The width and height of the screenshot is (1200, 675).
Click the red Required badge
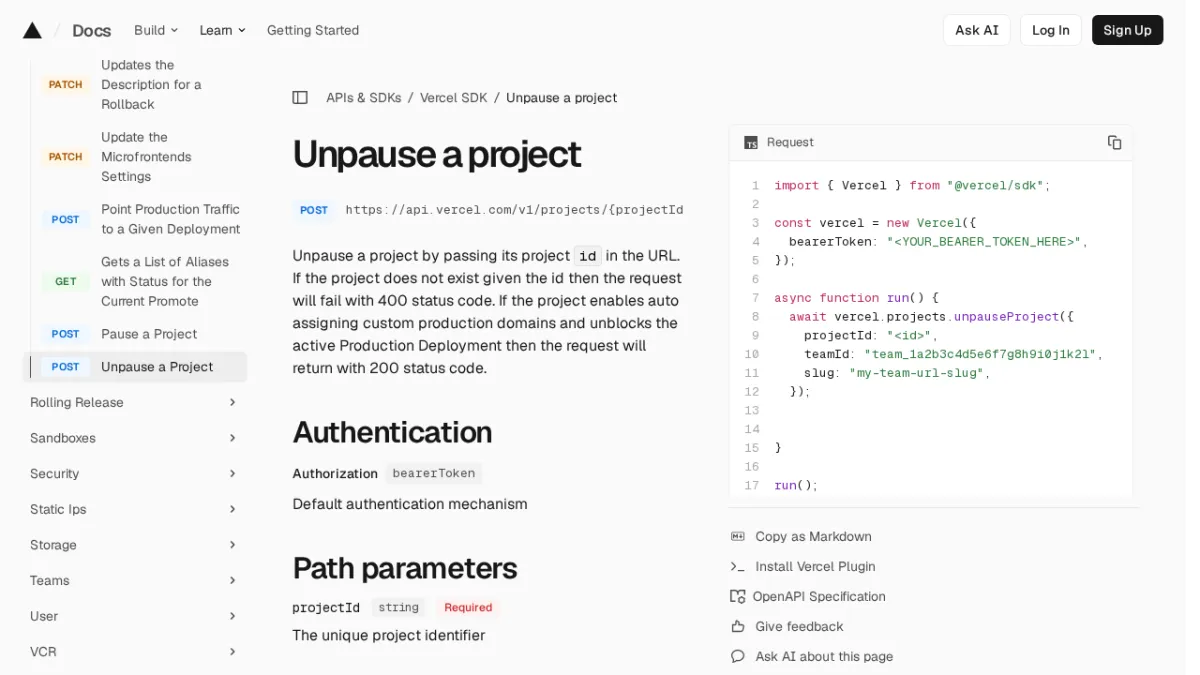pos(468,607)
